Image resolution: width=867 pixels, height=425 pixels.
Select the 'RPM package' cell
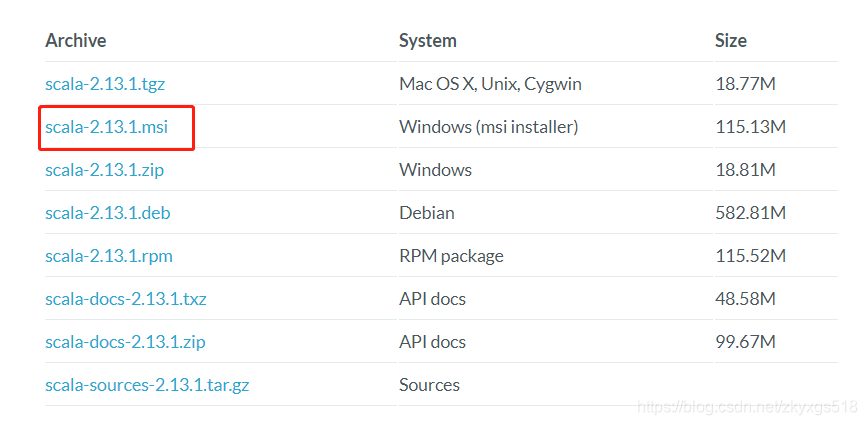pyautogui.click(x=451, y=256)
